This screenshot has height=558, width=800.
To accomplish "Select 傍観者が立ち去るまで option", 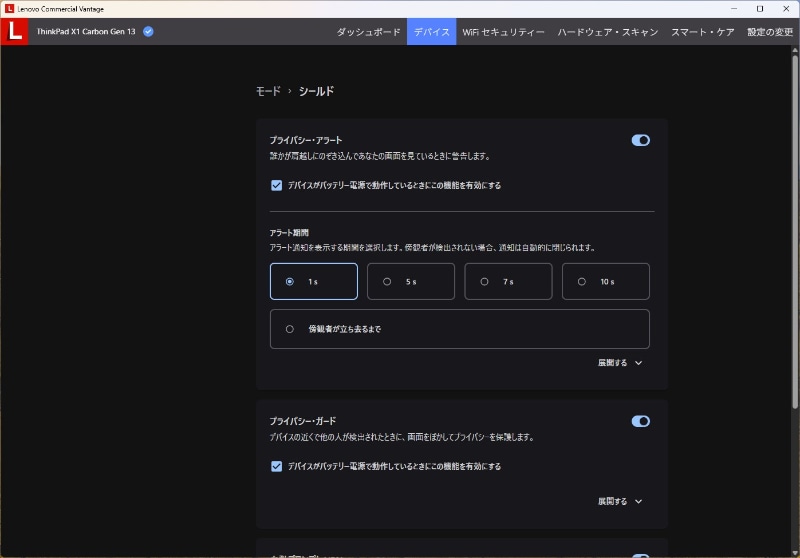I will coord(460,329).
